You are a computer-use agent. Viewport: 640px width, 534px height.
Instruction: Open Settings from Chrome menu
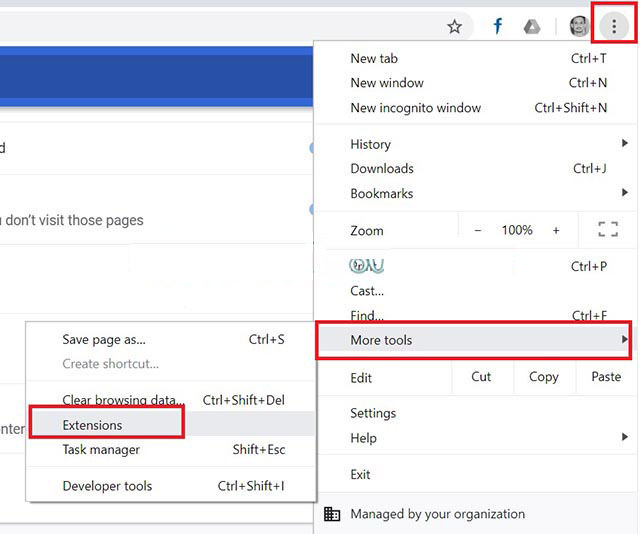click(373, 413)
